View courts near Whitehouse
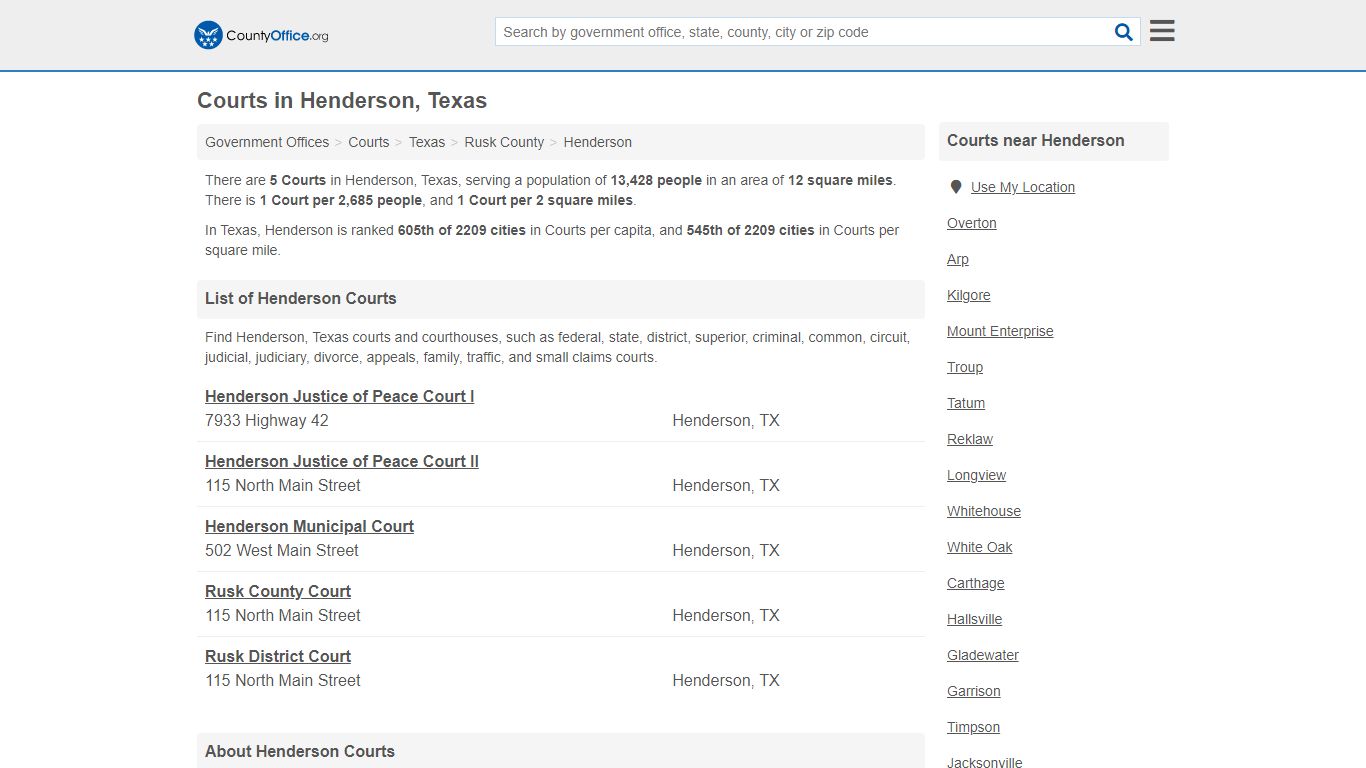This screenshot has width=1366, height=768. [x=984, y=511]
